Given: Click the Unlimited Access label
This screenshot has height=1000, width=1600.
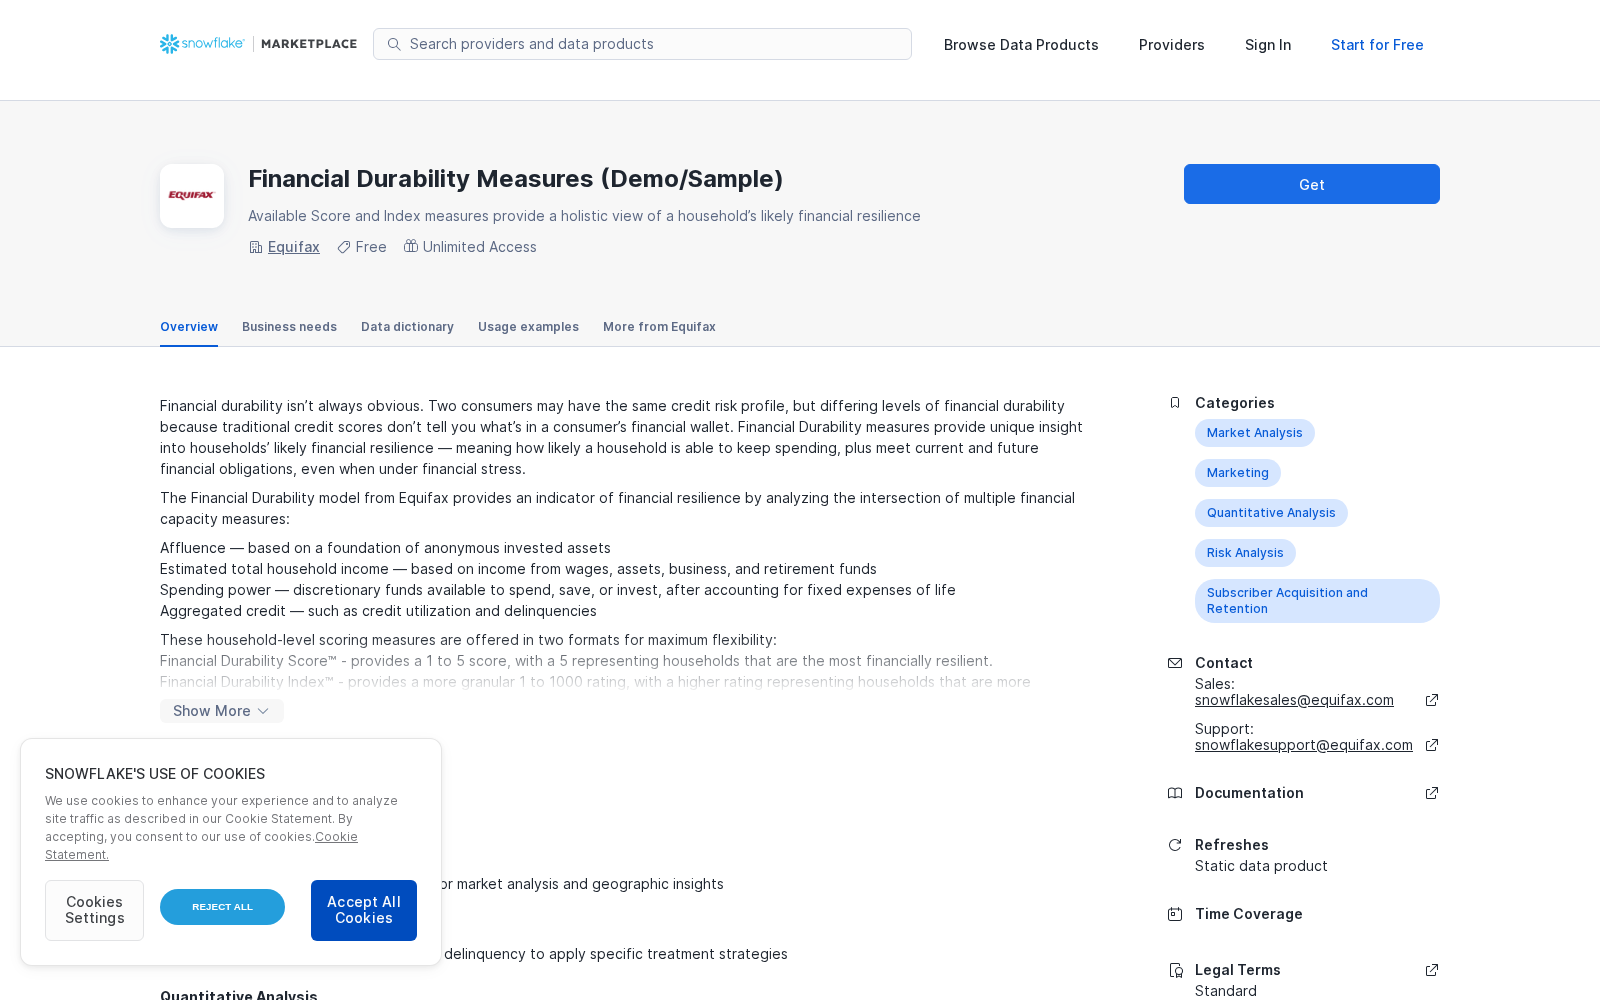Looking at the screenshot, I should (480, 247).
